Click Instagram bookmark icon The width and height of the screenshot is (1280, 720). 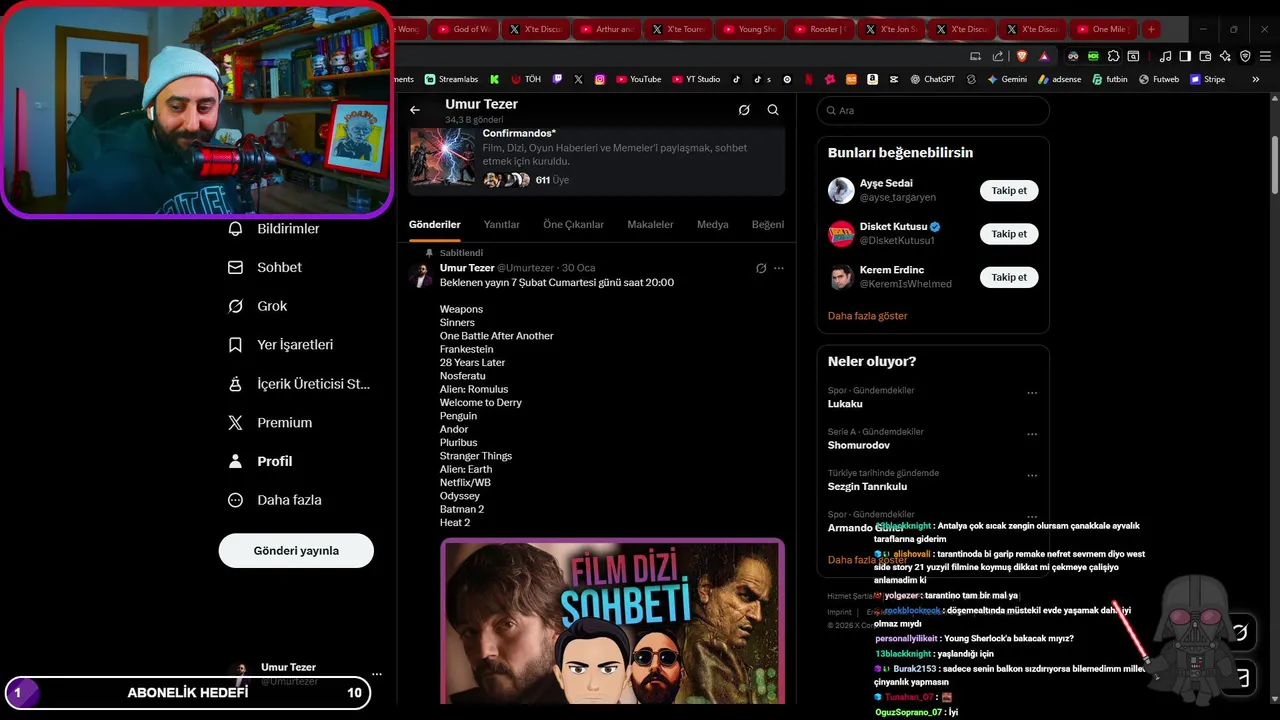pyautogui.click(x=600, y=79)
